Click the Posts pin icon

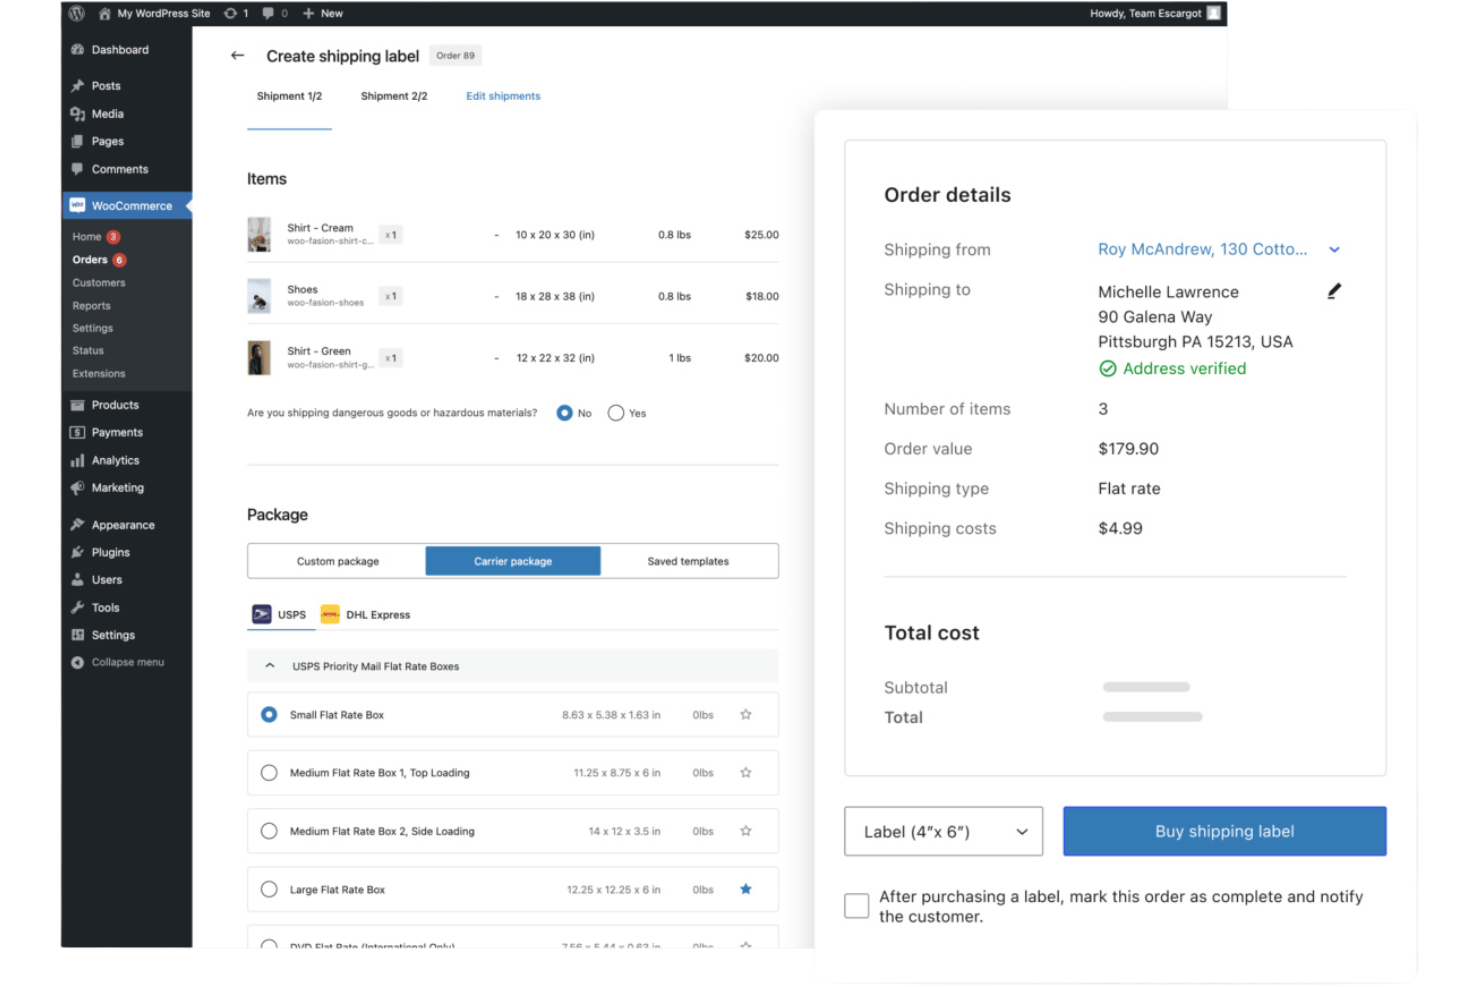tap(78, 86)
